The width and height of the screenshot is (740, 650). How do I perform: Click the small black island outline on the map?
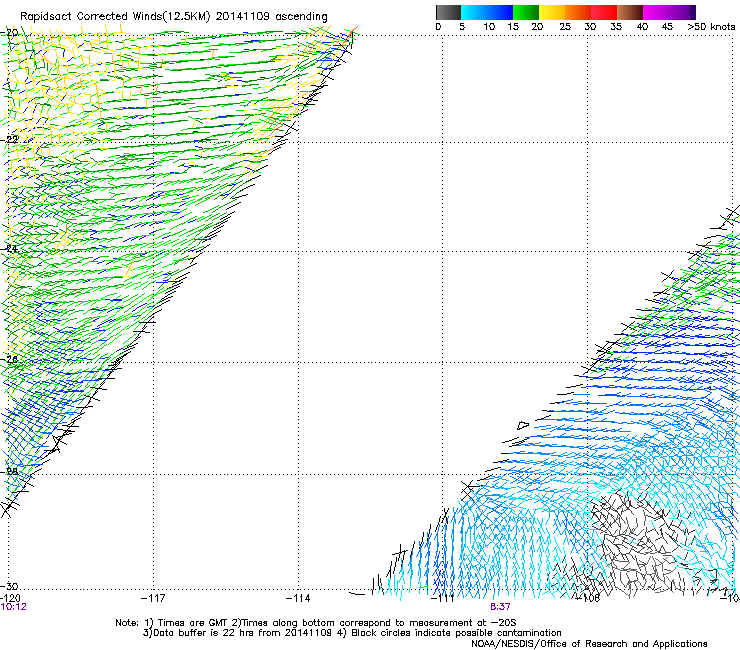click(522, 425)
